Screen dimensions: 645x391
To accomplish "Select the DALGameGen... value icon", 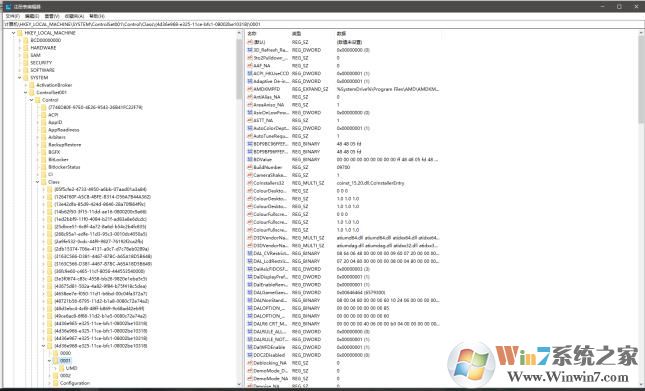I will click(x=250, y=292).
